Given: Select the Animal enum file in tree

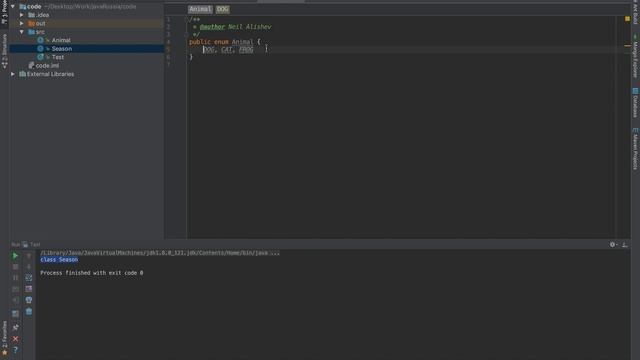Looking at the screenshot, I should (61, 40).
